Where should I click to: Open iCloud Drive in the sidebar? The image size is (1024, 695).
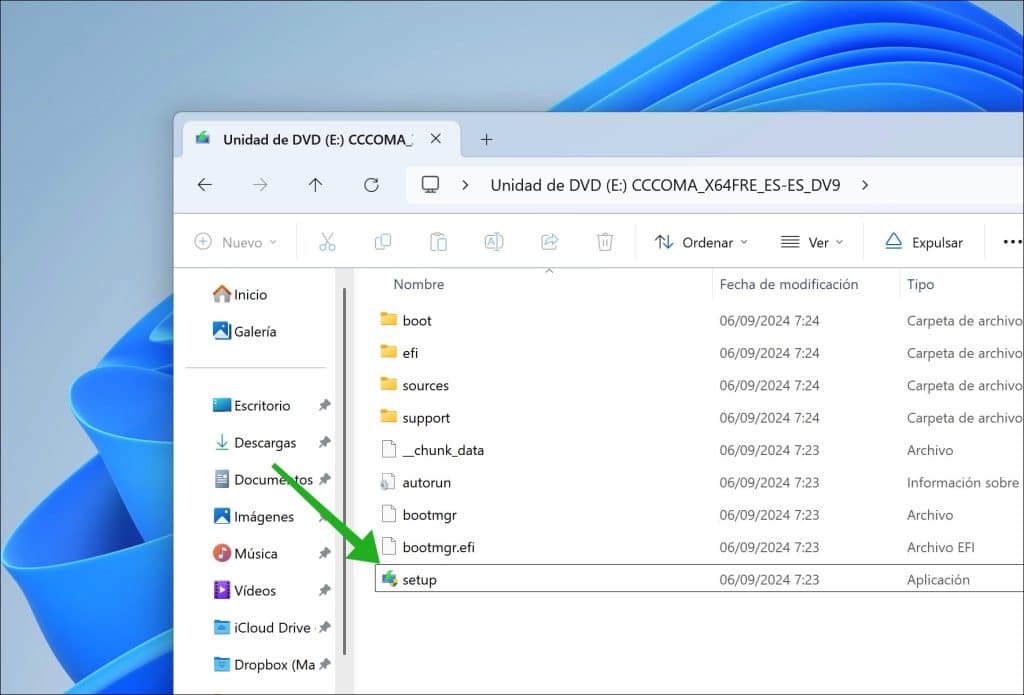pos(261,628)
